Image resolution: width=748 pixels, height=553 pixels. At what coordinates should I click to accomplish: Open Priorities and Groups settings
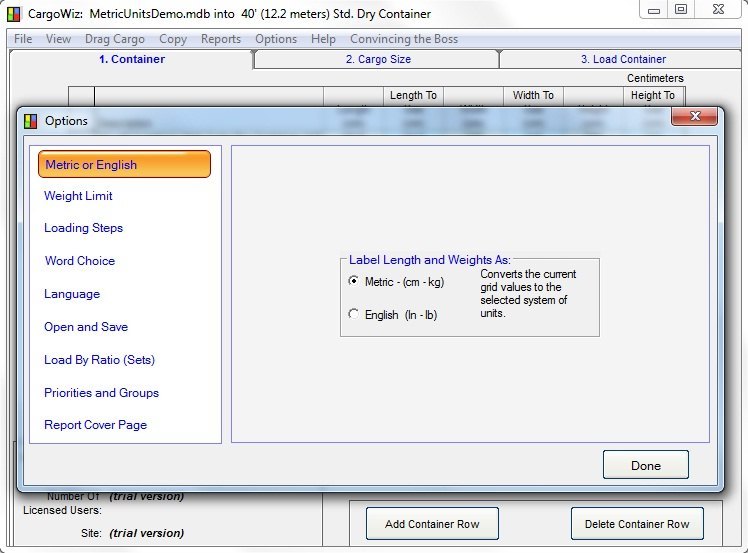(x=101, y=393)
